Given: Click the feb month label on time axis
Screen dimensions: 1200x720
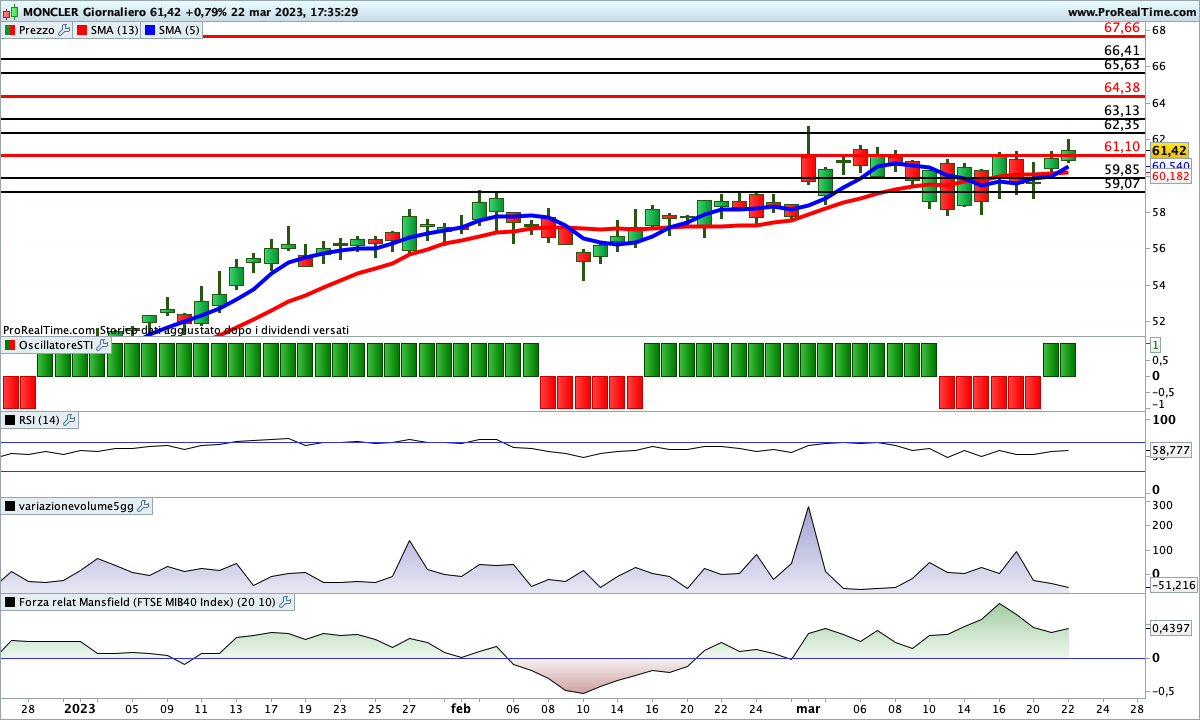Looking at the screenshot, I should pyautogui.click(x=460, y=708).
